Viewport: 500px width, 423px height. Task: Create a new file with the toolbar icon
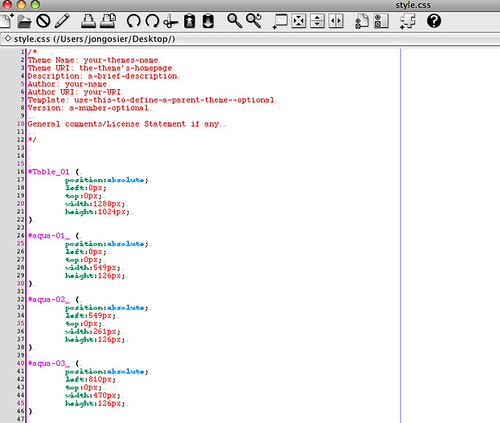6,21
